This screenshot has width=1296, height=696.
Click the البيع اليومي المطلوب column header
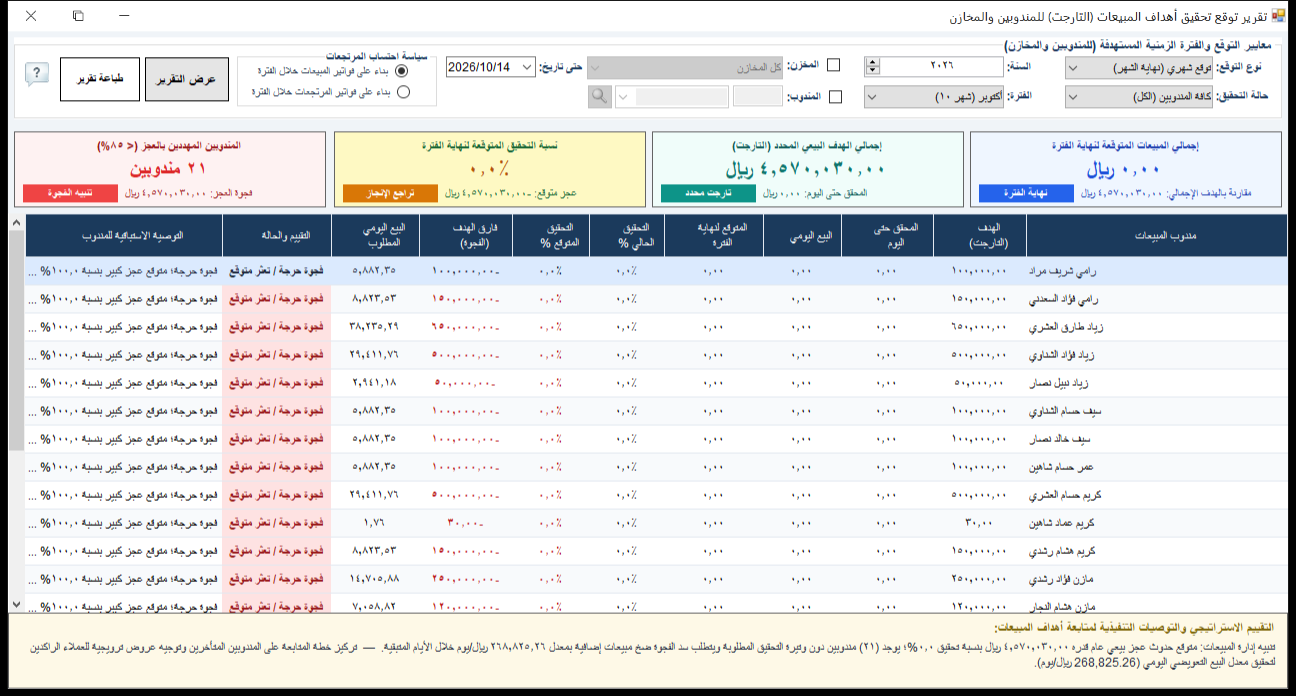click(x=376, y=236)
